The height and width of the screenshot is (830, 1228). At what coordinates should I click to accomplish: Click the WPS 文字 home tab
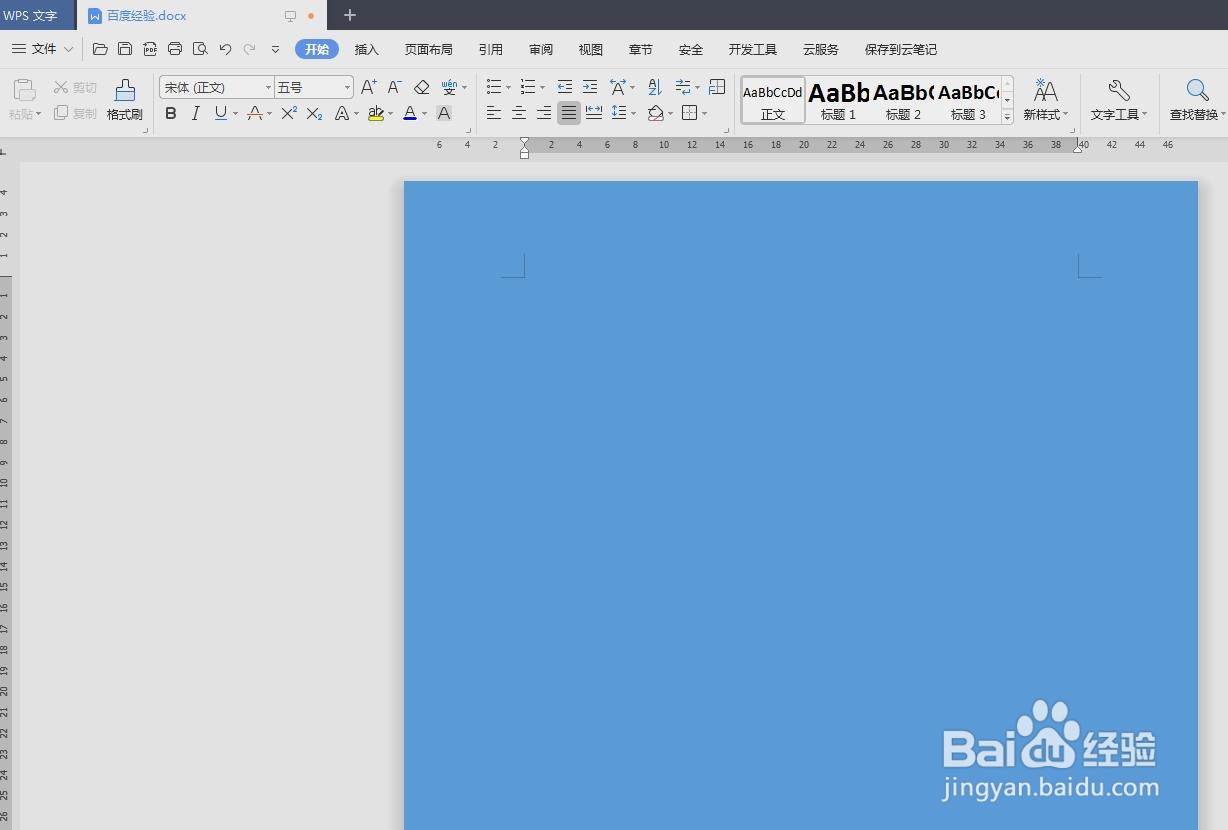click(x=36, y=16)
